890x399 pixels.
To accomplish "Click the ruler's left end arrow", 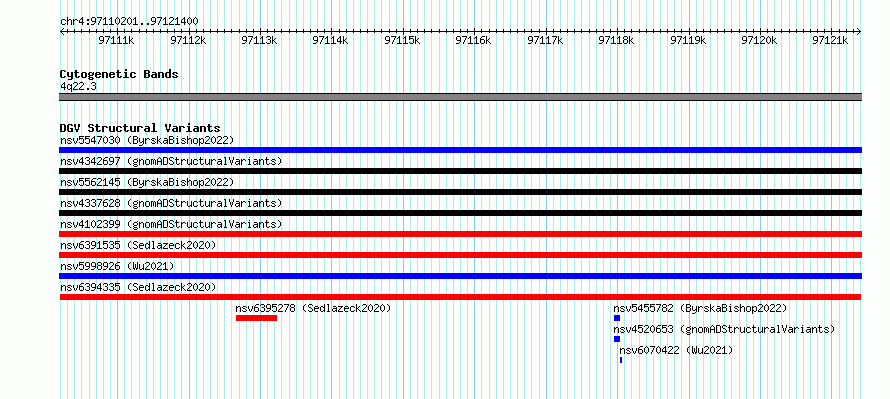I will tap(62, 32).
